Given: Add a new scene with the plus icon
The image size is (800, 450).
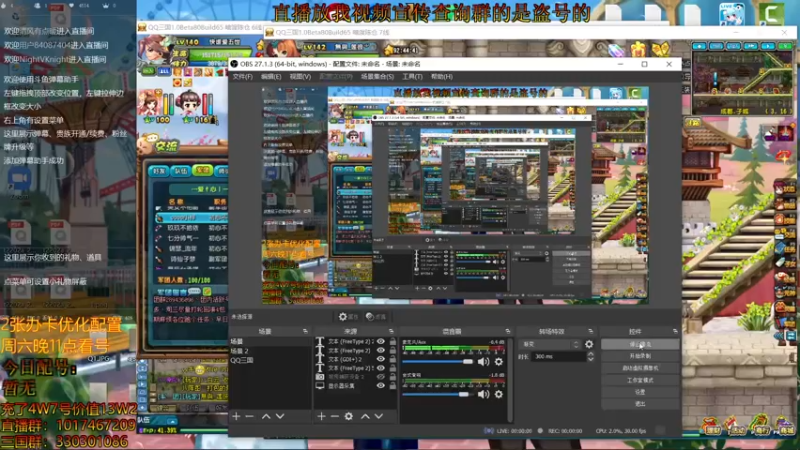Looking at the screenshot, I should pyautogui.click(x=236, y=416).
